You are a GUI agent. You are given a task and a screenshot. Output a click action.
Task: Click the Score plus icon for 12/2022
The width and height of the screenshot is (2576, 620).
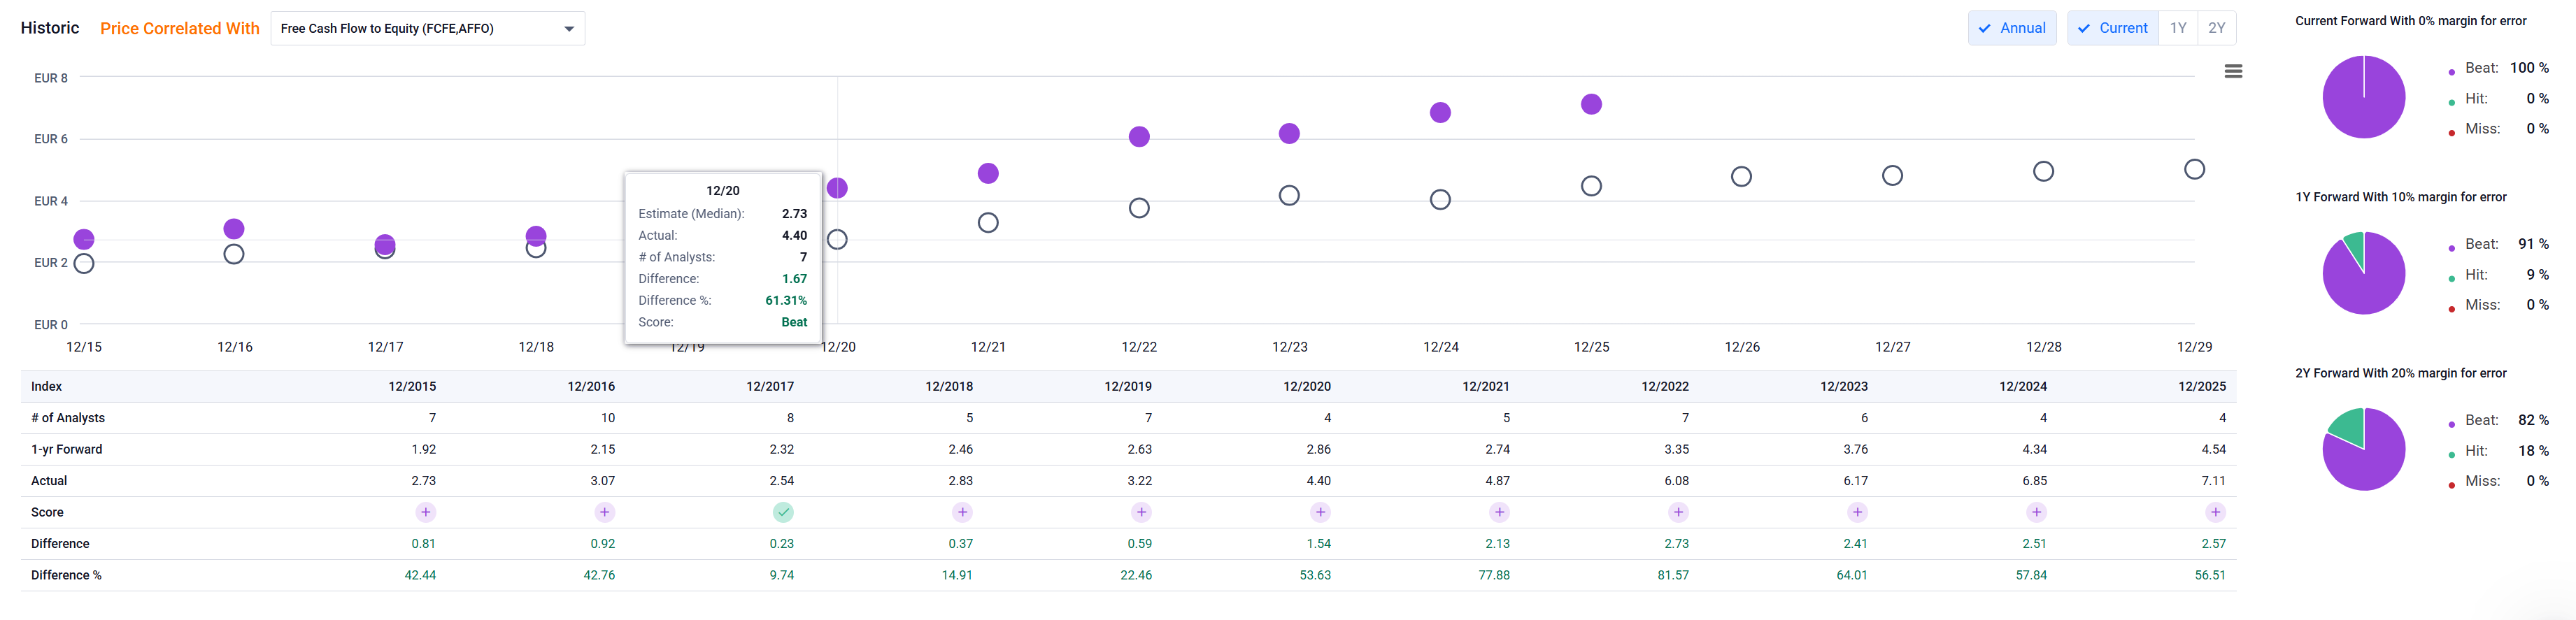click(1679, 512)
